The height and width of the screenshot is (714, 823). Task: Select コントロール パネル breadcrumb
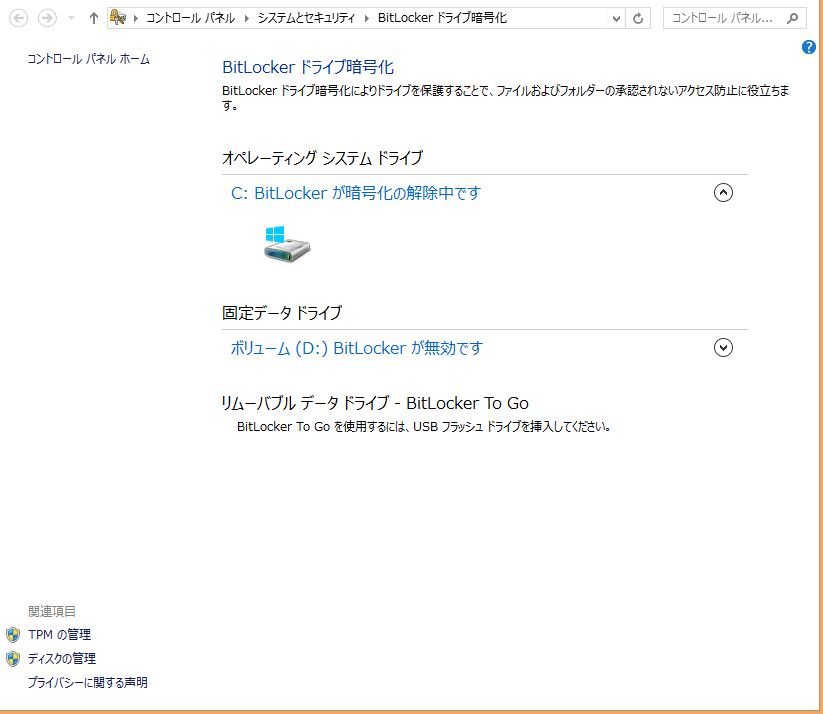[191, 18]
